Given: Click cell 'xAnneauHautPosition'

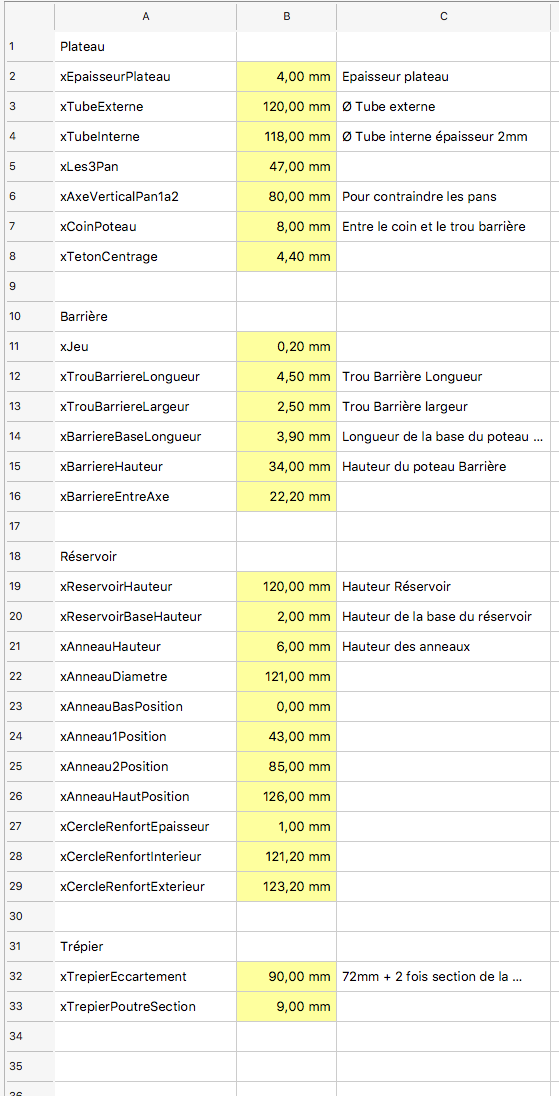Looking at the screenshot, I should point(145,797).
